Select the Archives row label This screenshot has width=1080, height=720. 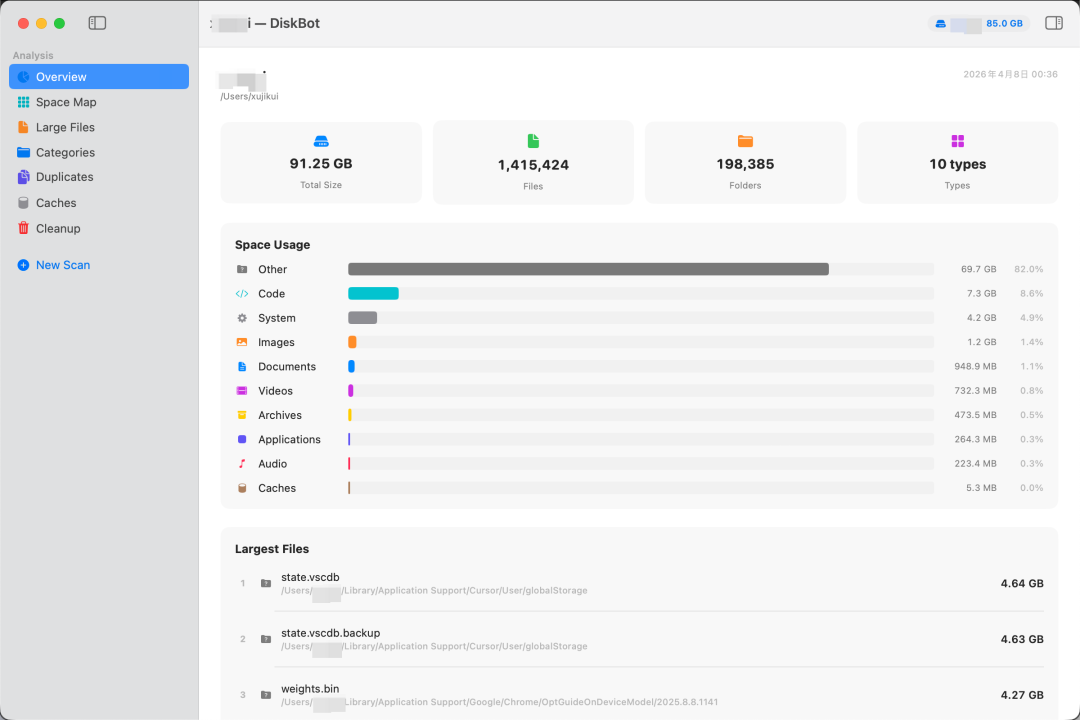[280, 415]
